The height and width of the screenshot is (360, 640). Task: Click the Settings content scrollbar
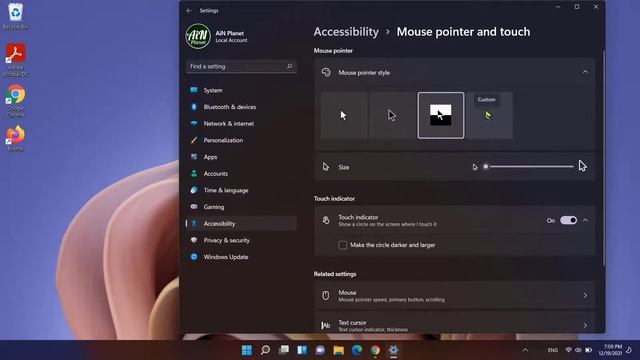tap(603, 159)
